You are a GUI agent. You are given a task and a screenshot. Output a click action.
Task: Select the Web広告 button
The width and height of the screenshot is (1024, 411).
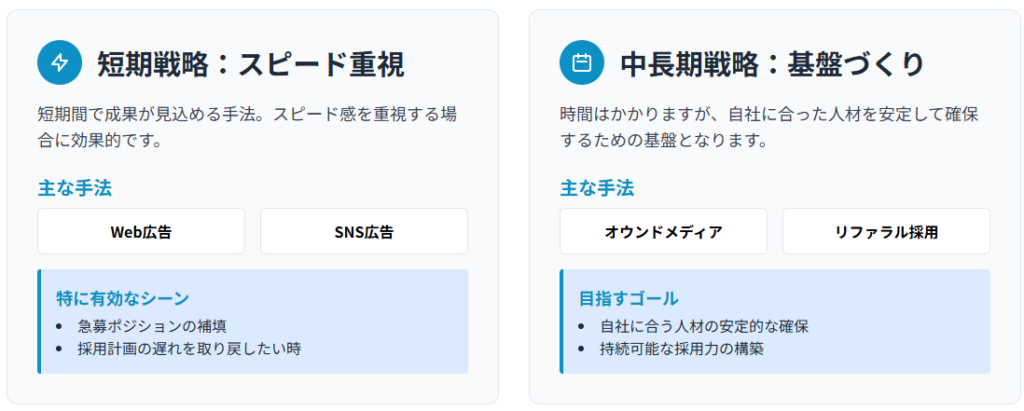tap(141, 232)
